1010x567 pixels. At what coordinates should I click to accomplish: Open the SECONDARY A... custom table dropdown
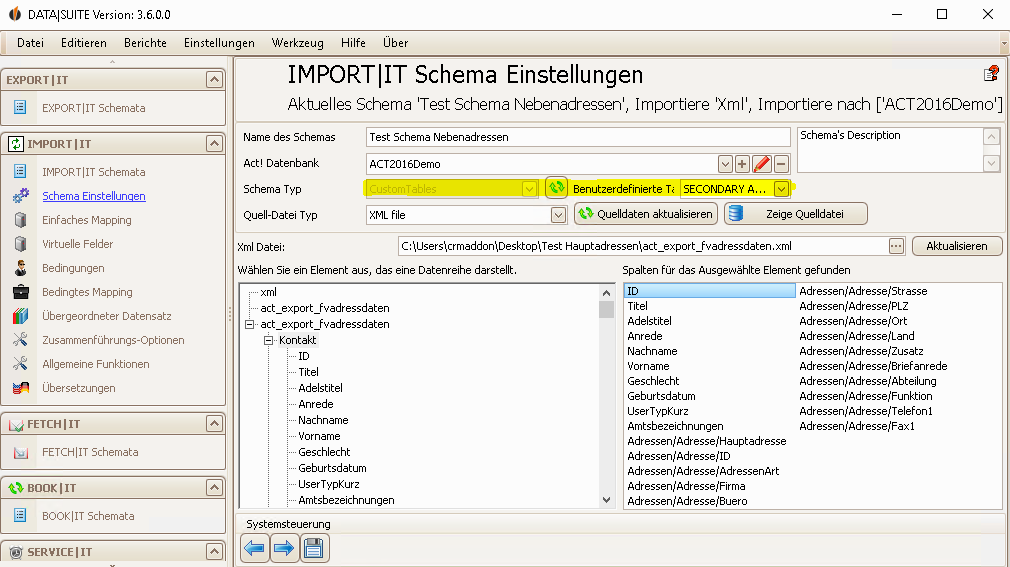coord(781,189)
